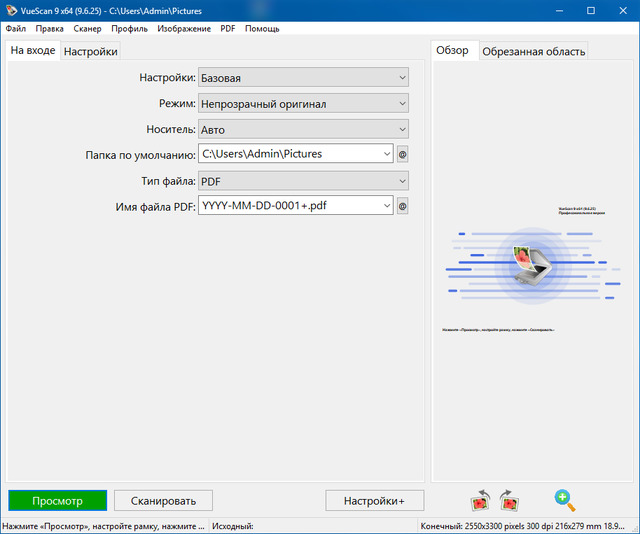640x534 pixels.
Task: Switch to the Настройки tab
Action: tap(91, 52)
